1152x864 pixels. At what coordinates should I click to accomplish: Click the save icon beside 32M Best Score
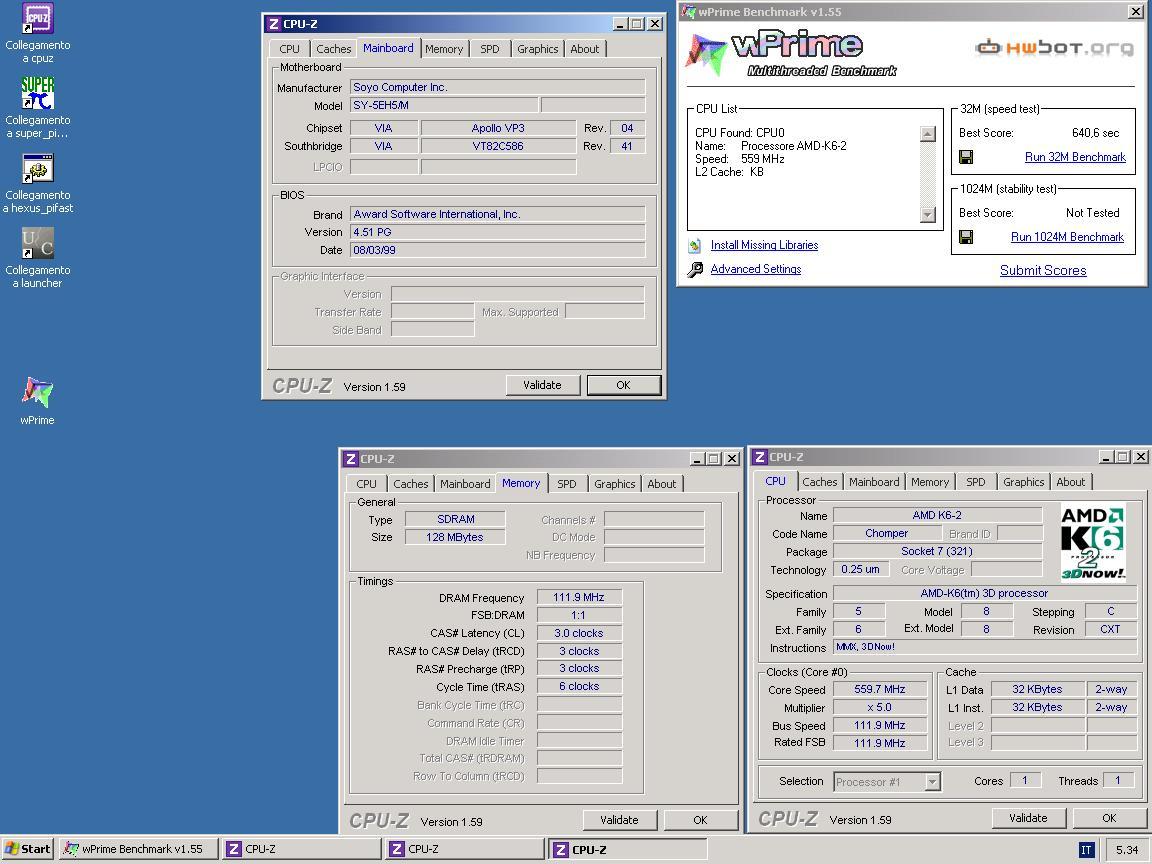click(966, 156)
